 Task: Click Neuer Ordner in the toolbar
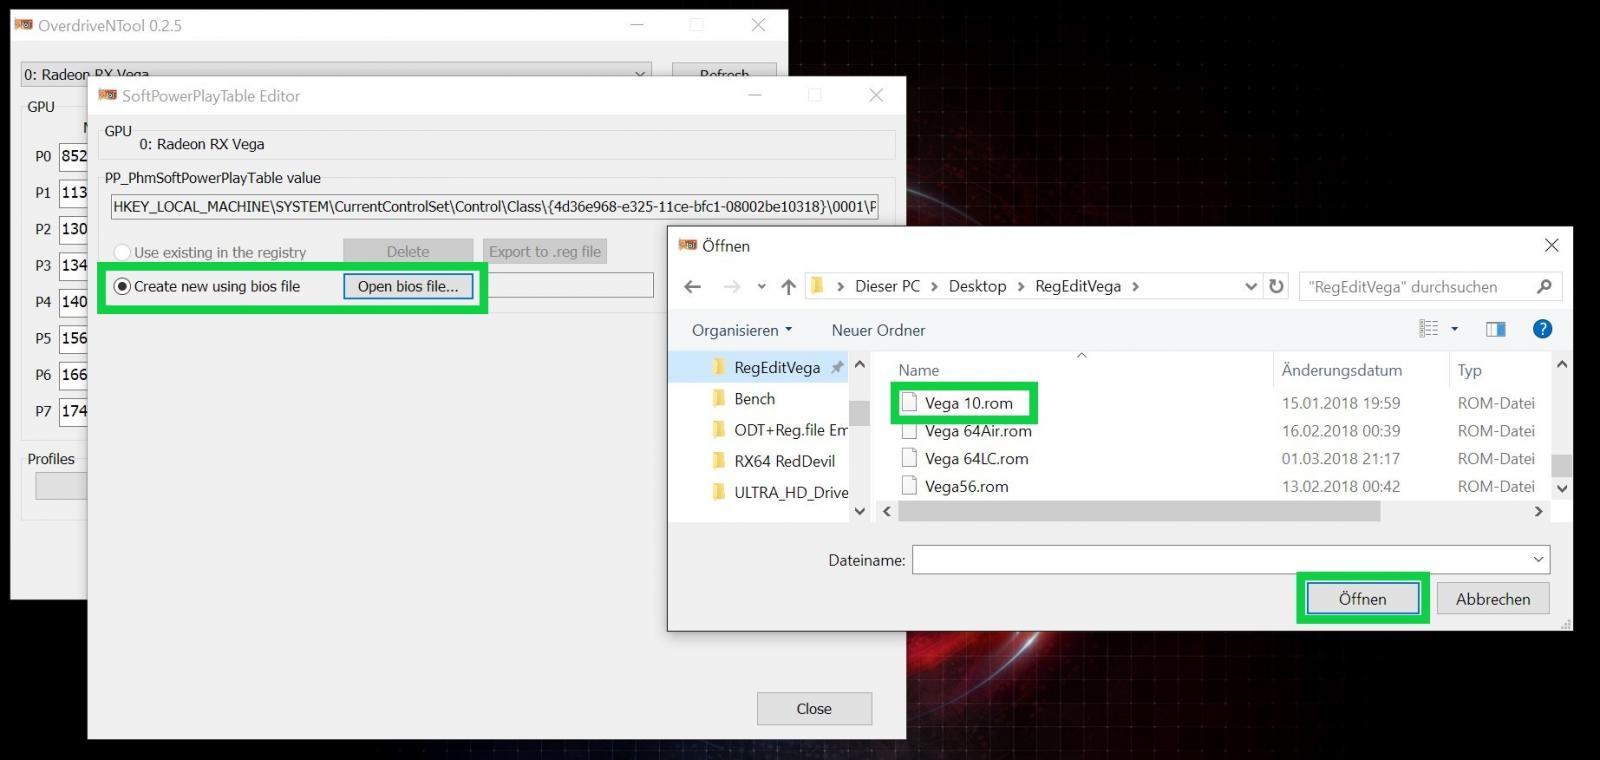pyautogui.click(x=878, y=330)
